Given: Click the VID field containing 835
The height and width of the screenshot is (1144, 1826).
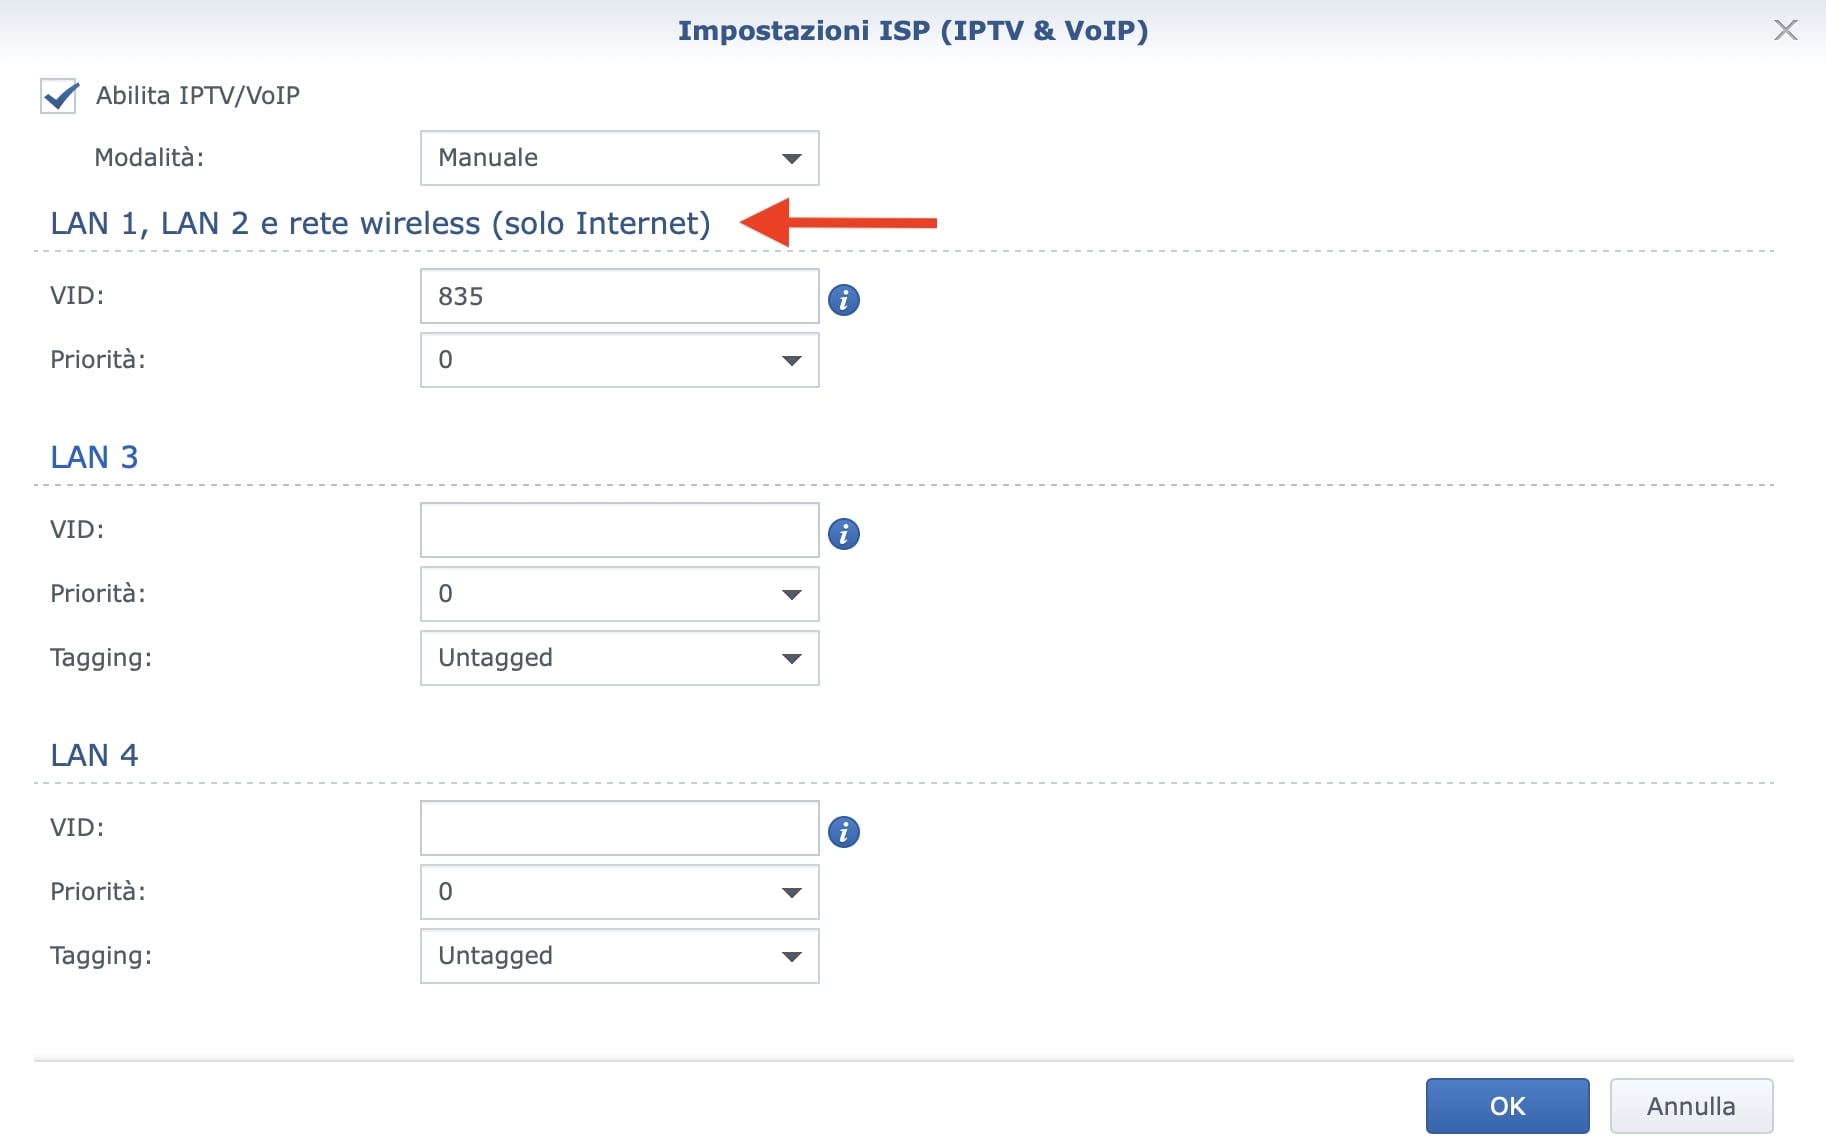Looking at the screenshot, I should click(619, 296).
